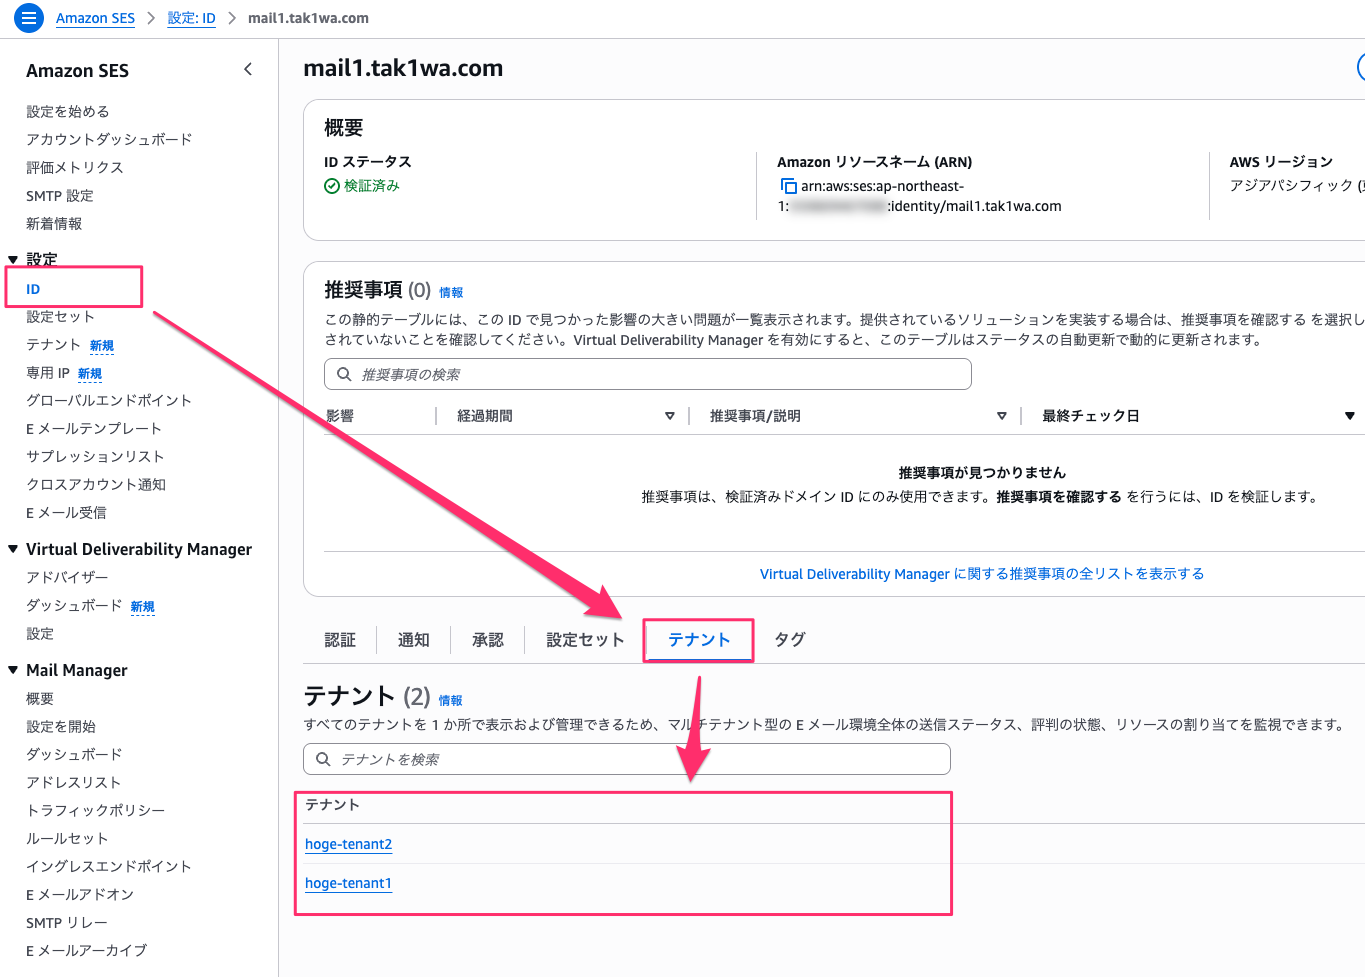Click the 検証済み ID status text
Viewport: 1365px width, 977px height.
(372, 186)
